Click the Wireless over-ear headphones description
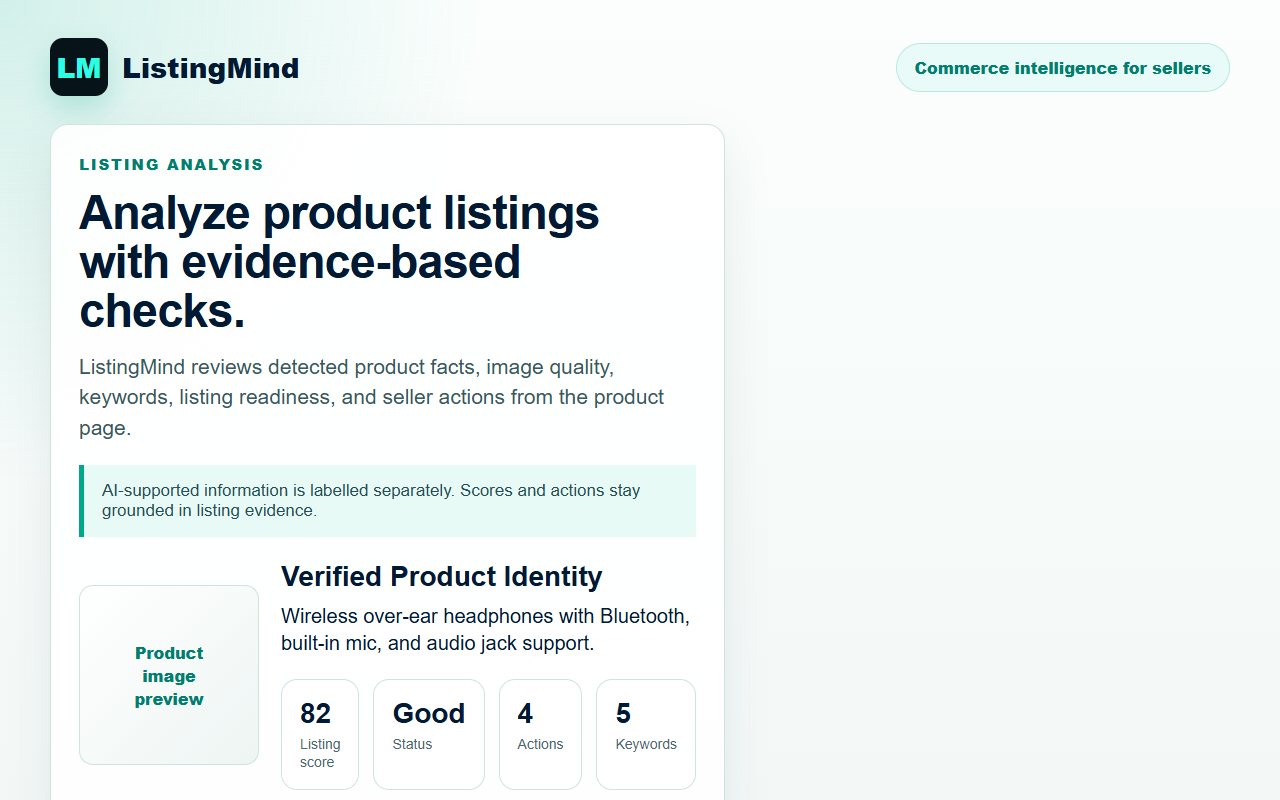This screenshot has height=800, width=1280. tap(486, 629)
